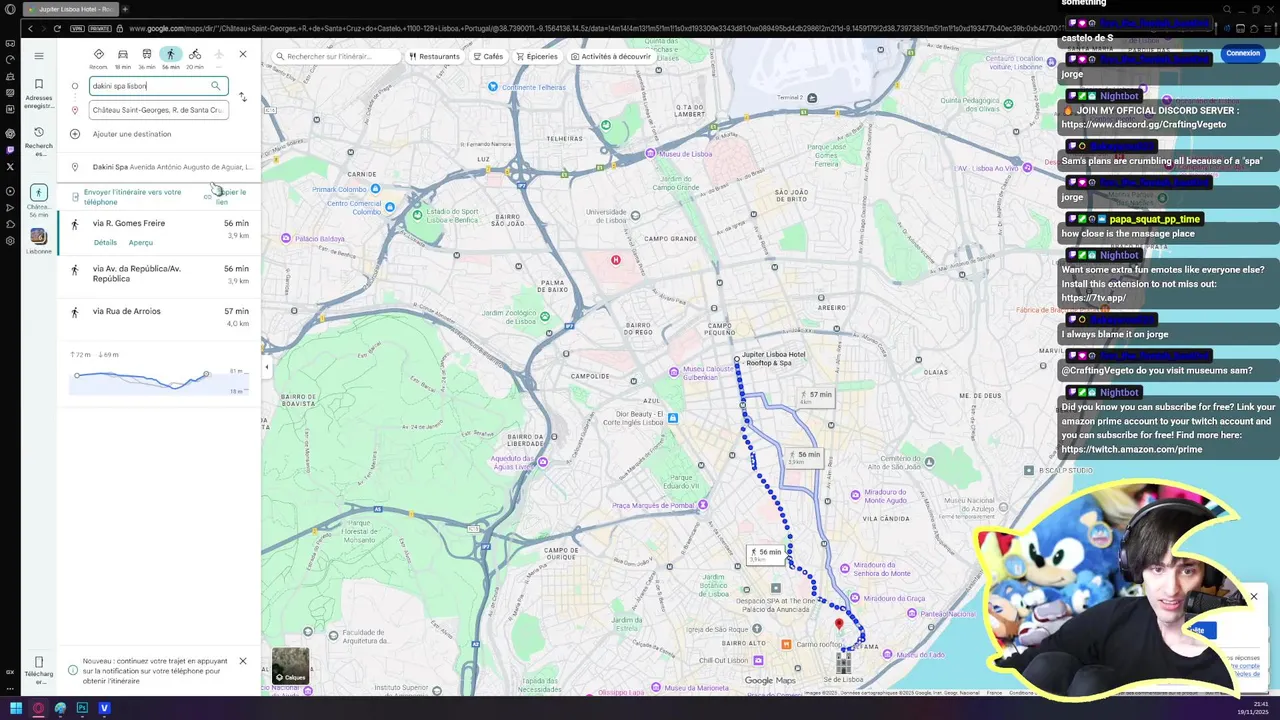Reload the page in the browser
The height and width of the screenshot is (720, 1280).
59,28
